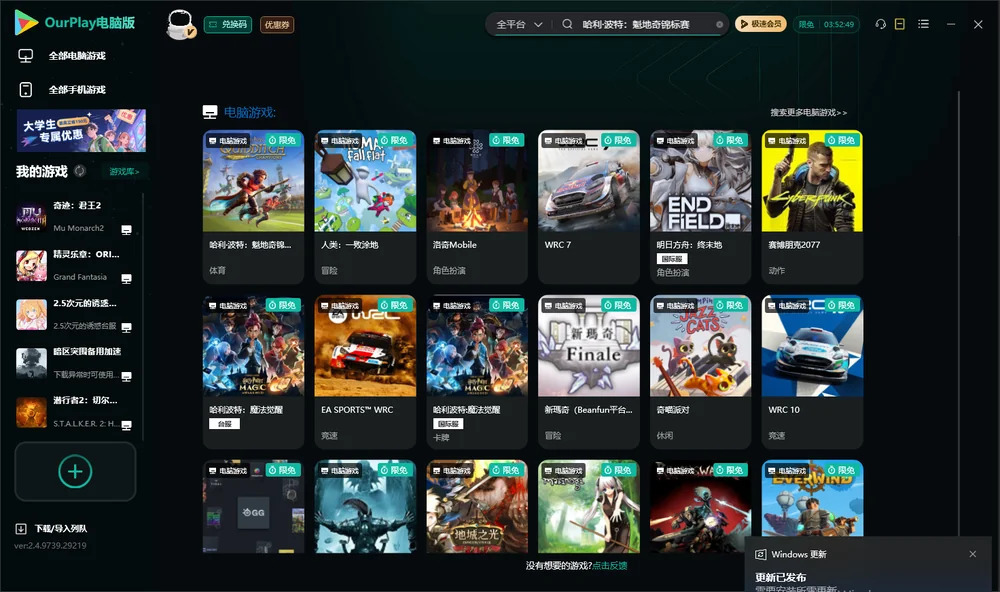This screenshot has height=592, width=1000.
Task: Open the GG game card thumbnail
Action: tap(253, 507)
